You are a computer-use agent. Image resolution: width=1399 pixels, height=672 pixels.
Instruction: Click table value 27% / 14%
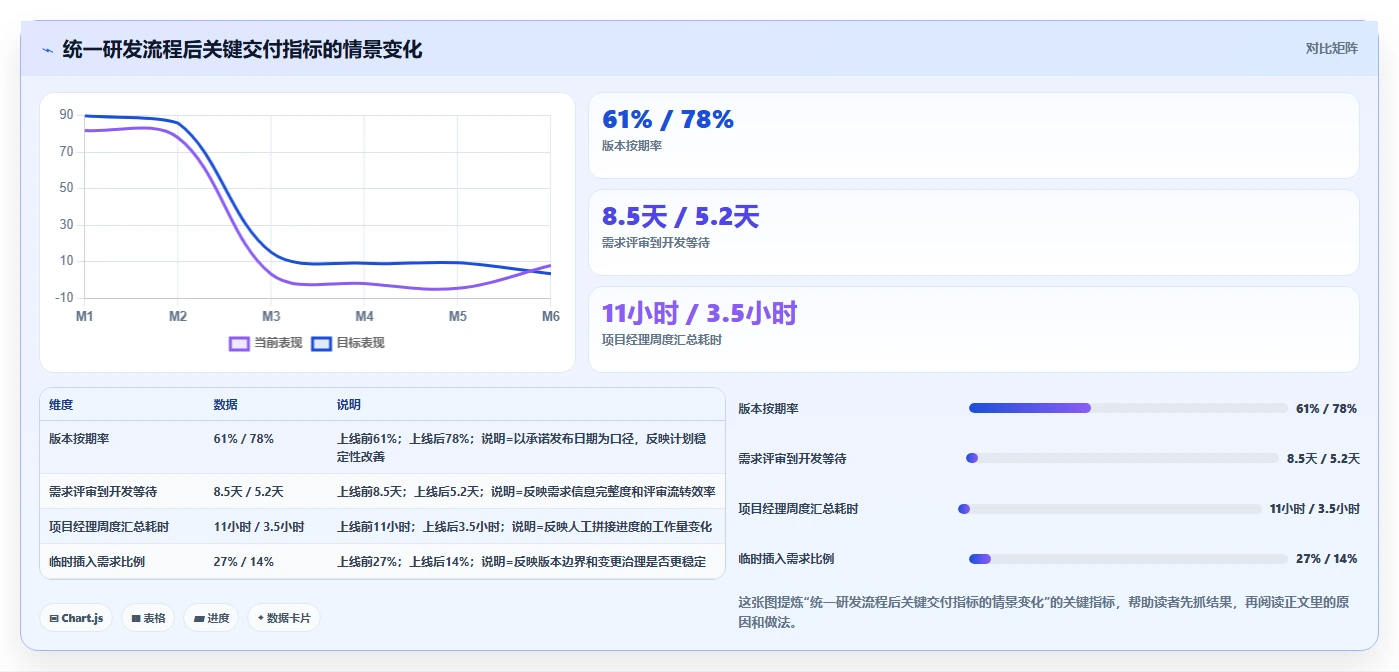(x=243, y=562)
